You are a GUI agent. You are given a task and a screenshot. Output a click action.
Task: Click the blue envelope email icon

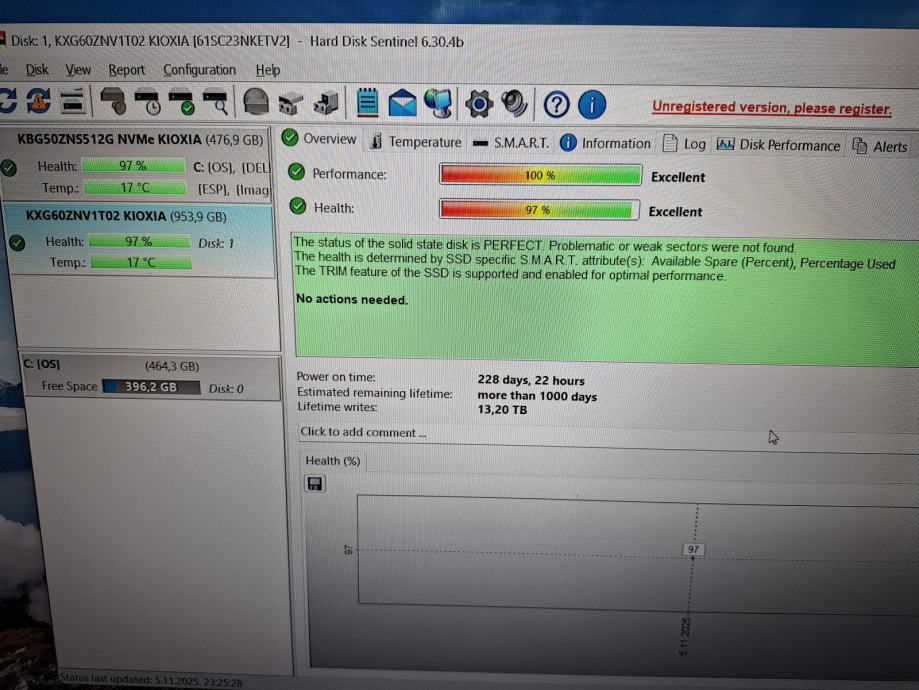[x=403, y=103]
